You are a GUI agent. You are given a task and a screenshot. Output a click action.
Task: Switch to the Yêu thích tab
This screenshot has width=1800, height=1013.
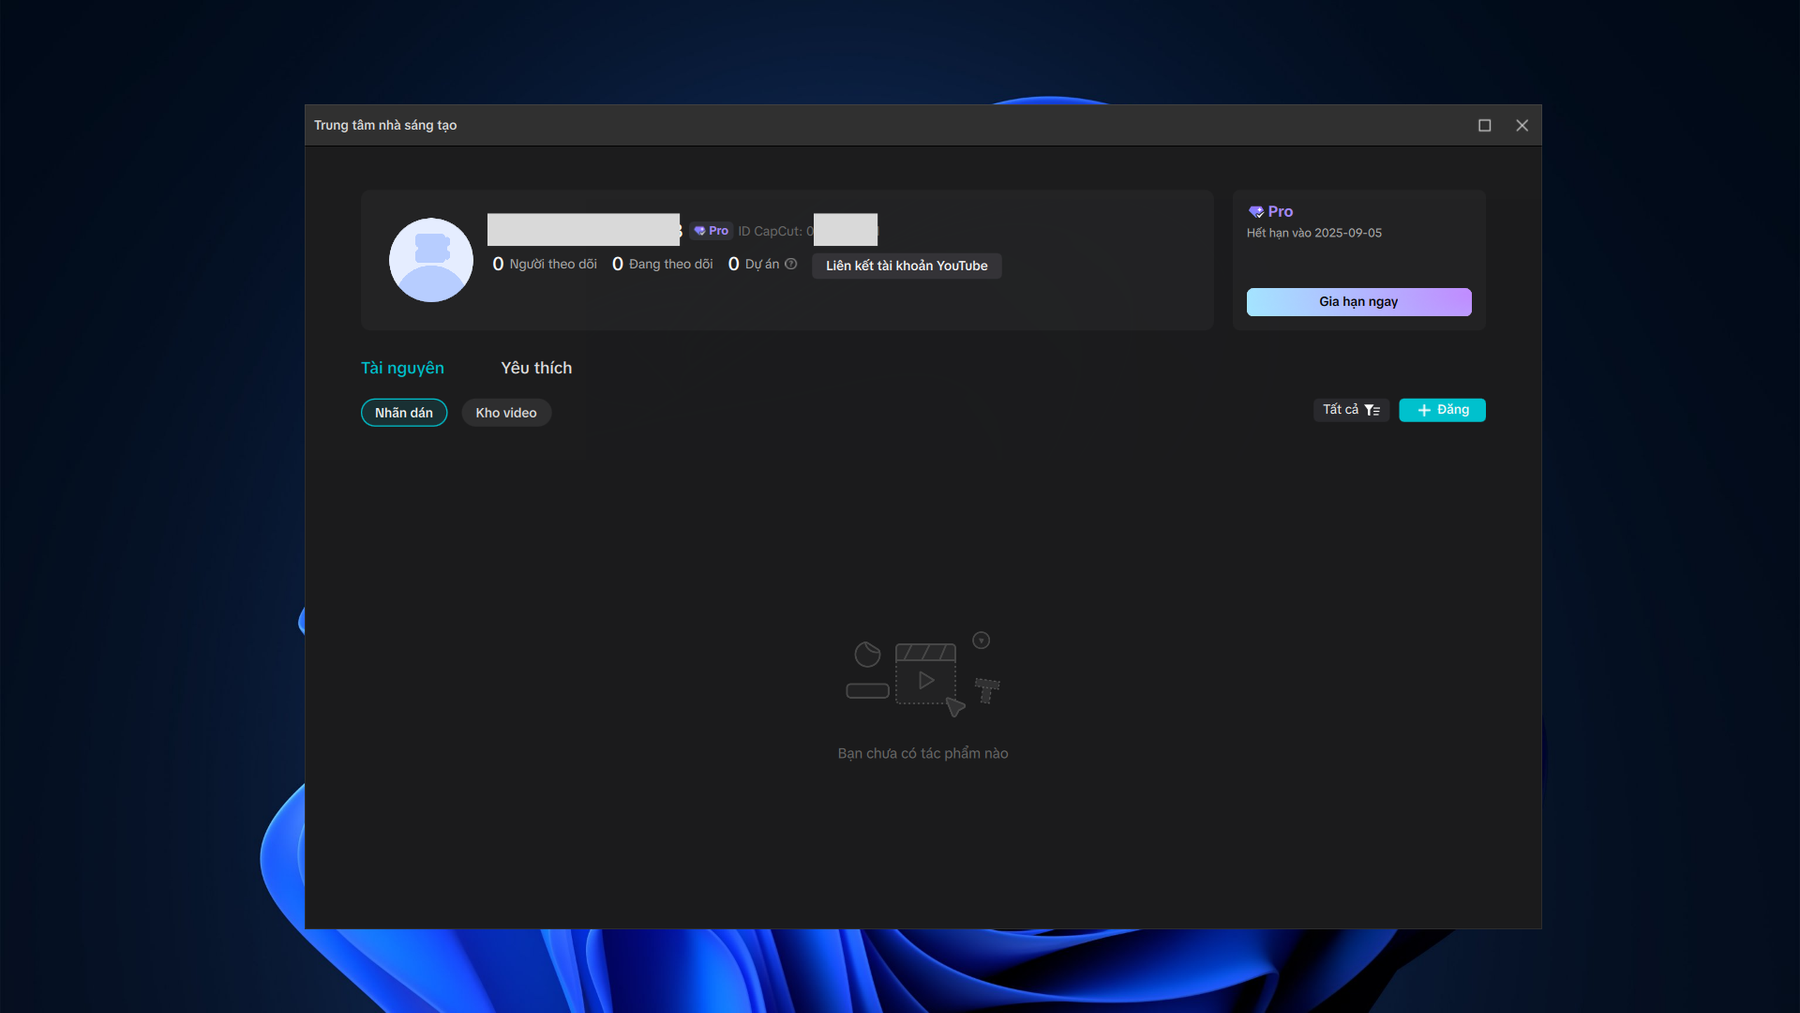coord(536,368)
